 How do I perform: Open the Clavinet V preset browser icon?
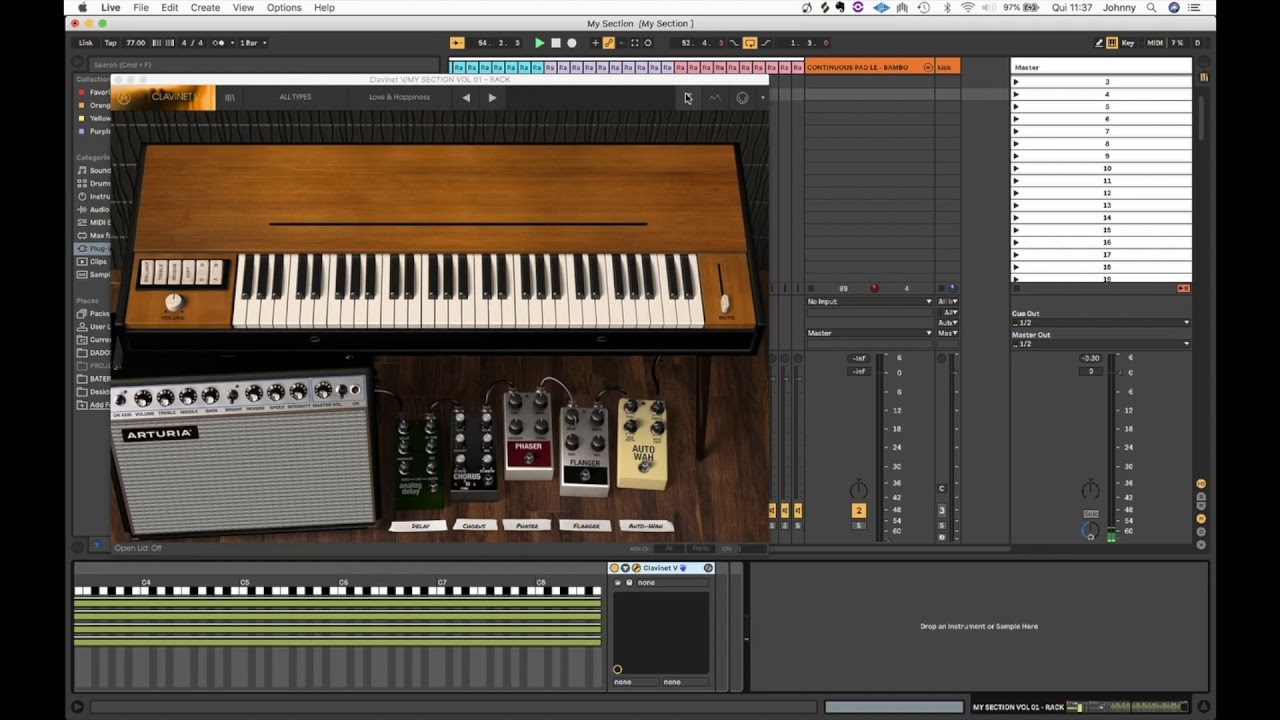coord(229,98)
